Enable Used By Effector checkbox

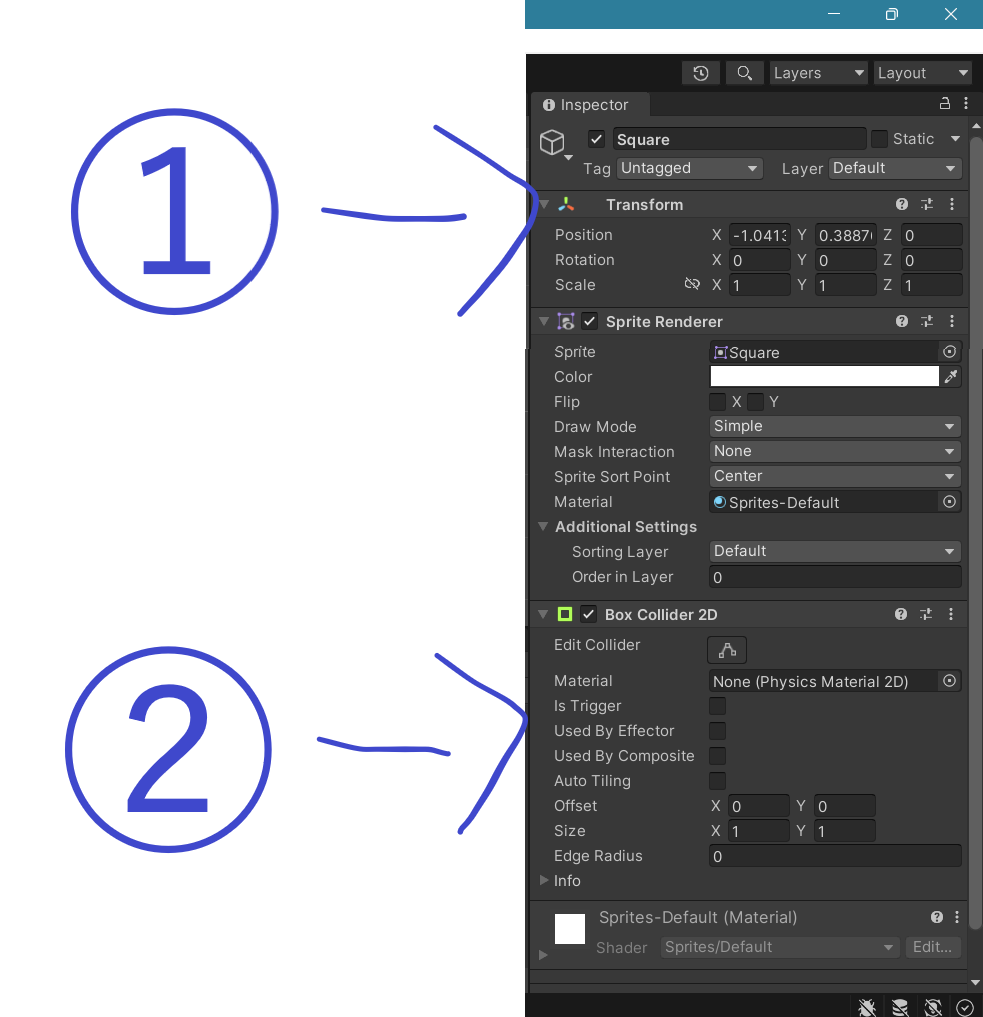pyautogui.click(x=717, y=731)
